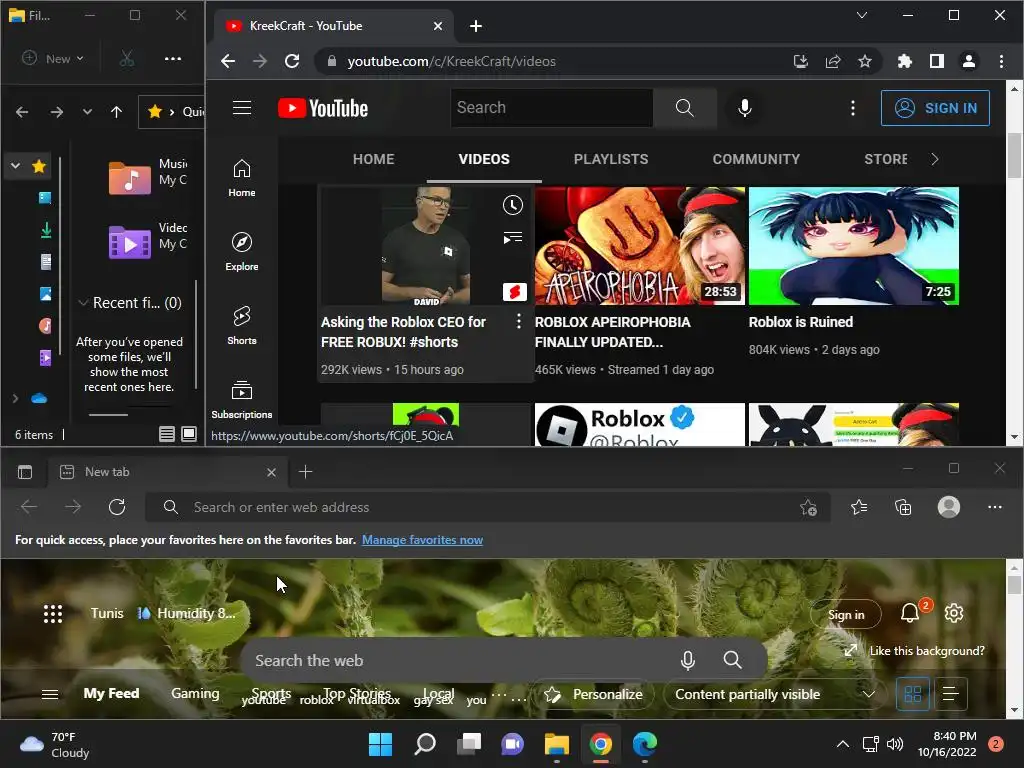Expand New dropdown in File Explorer

pos(54,59)
